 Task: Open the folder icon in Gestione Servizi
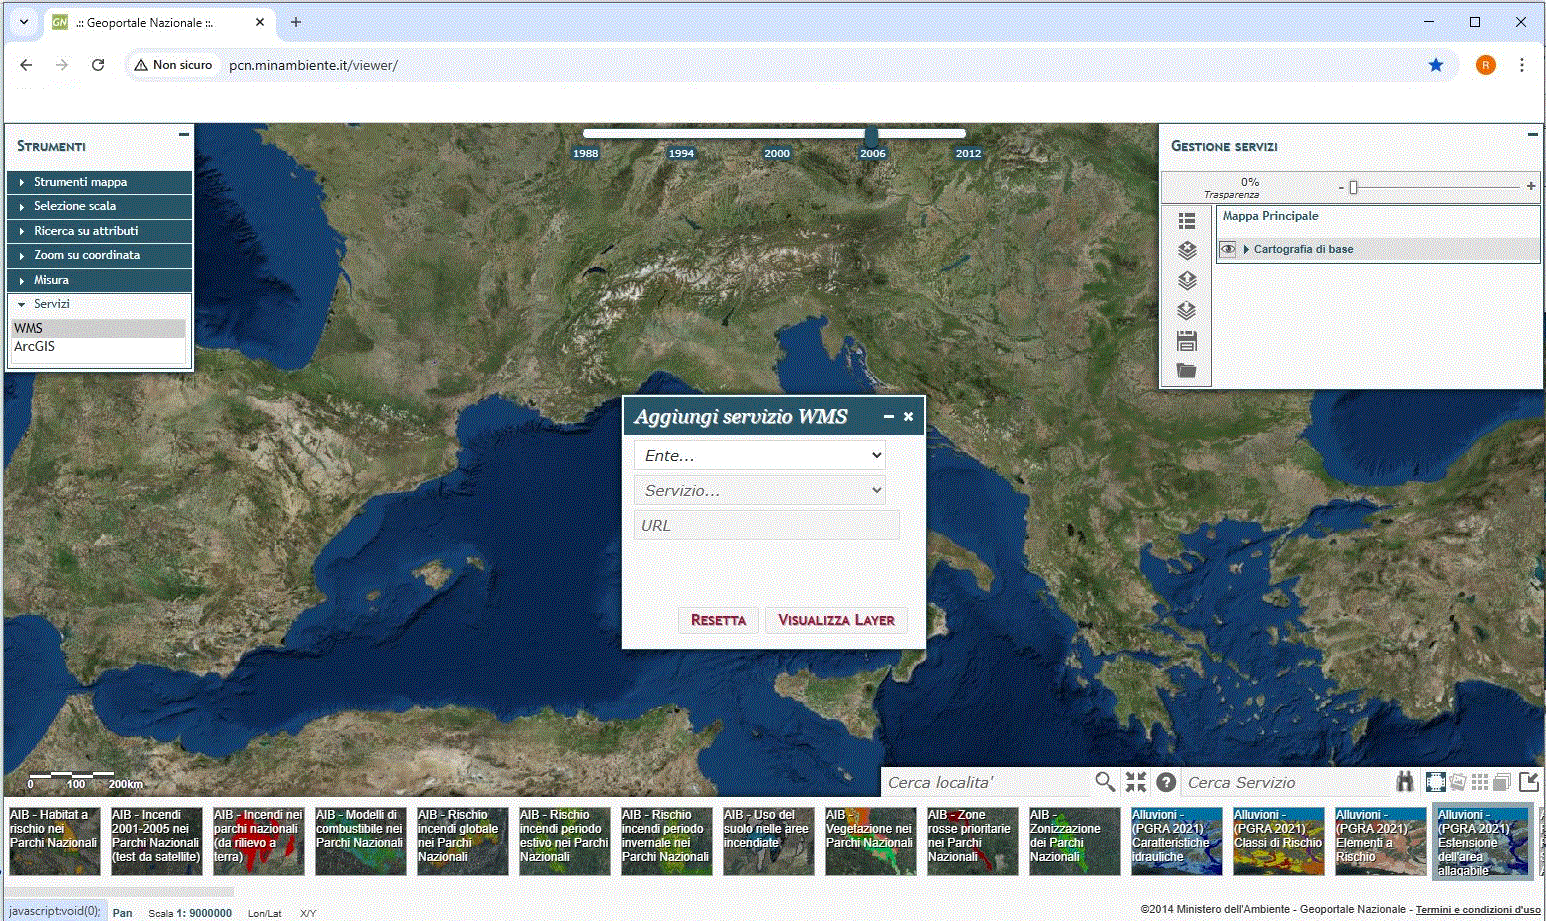[1187, 371]
